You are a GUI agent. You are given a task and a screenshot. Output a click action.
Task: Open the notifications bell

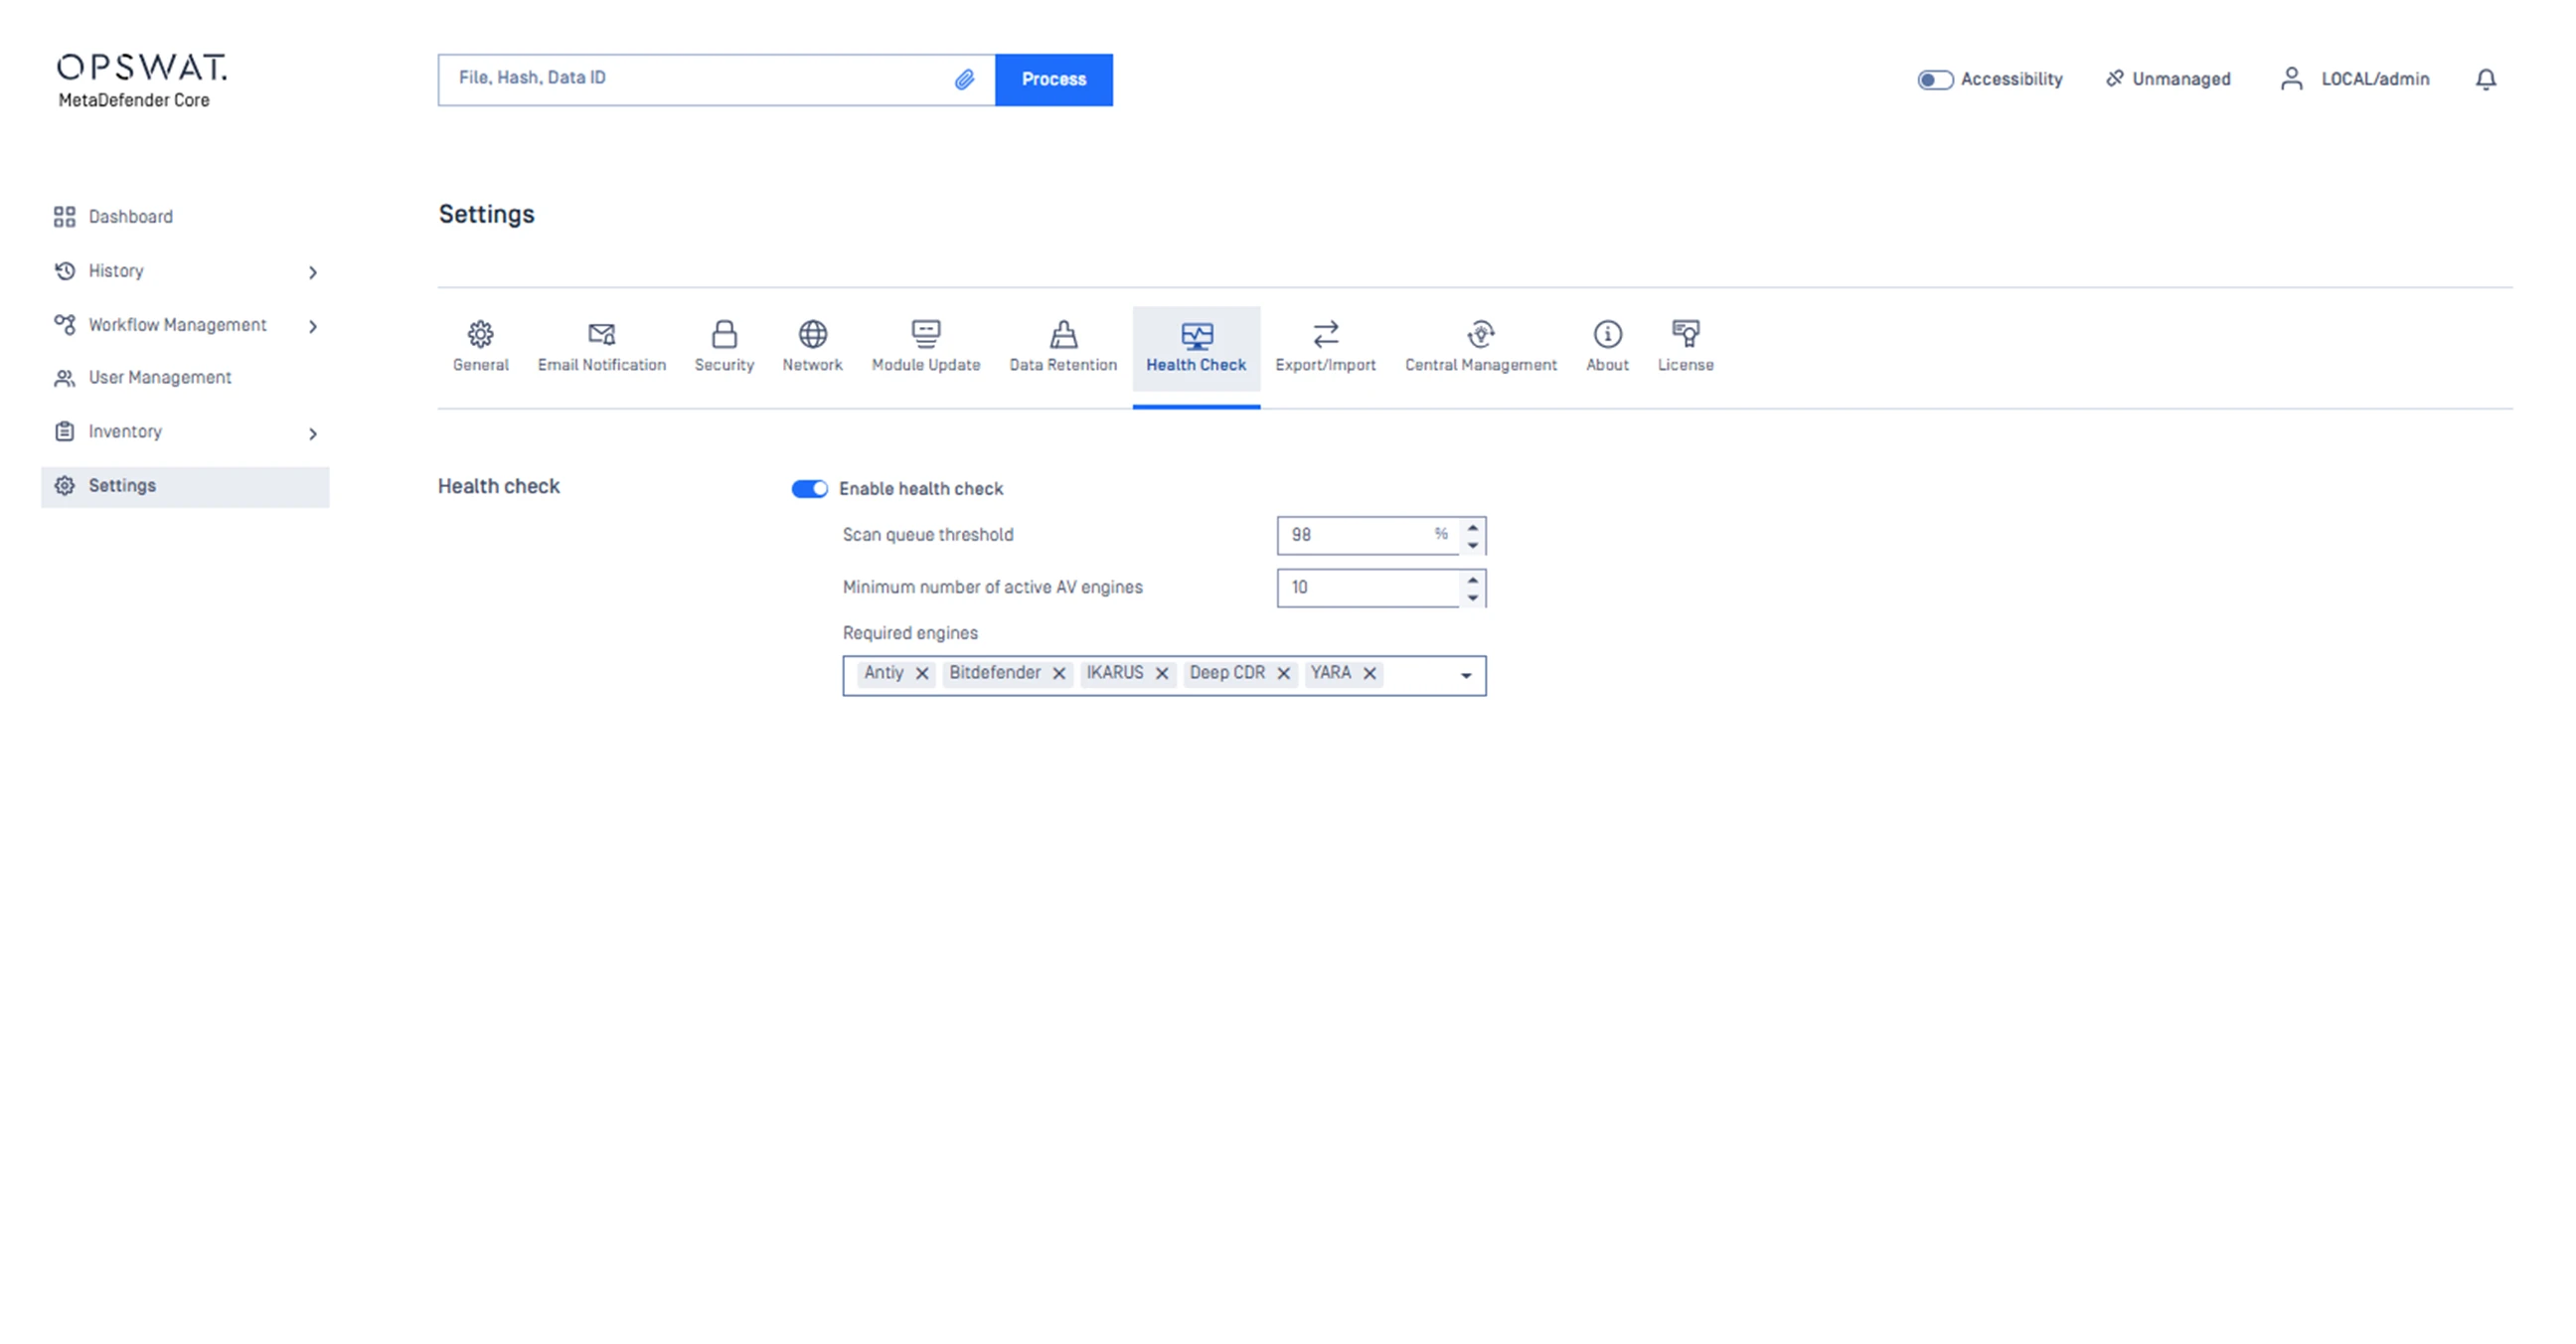(x=2485, y=79)
